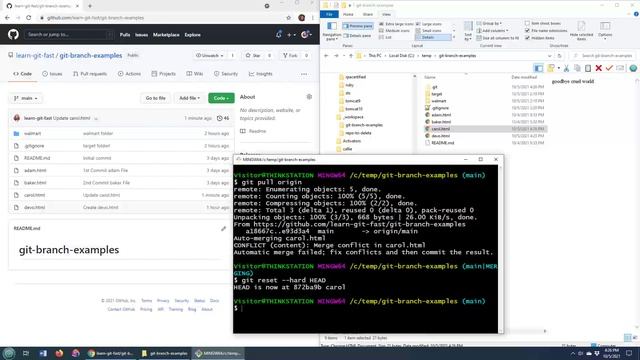Toggle Details pane in ribbon

(x=357, y=36)
